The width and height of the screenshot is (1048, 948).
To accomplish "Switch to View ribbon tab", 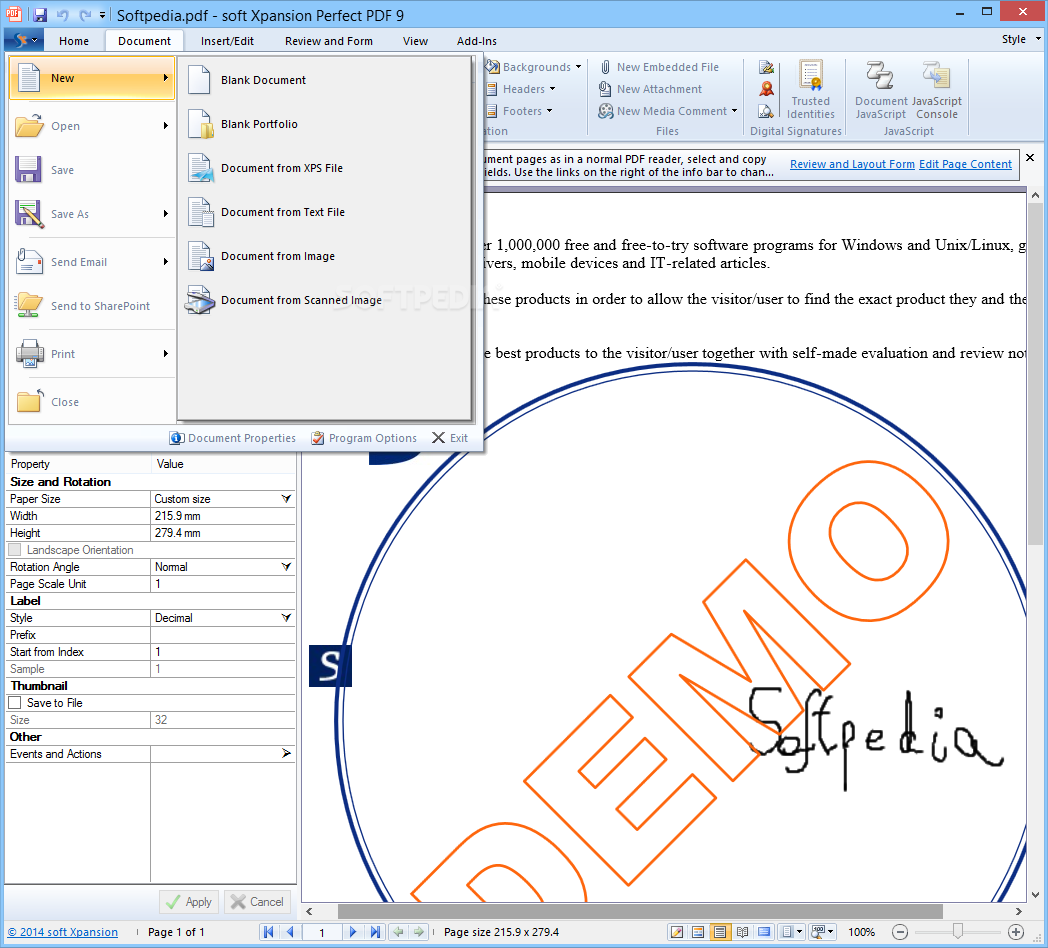I will click(x=415, y=41).
